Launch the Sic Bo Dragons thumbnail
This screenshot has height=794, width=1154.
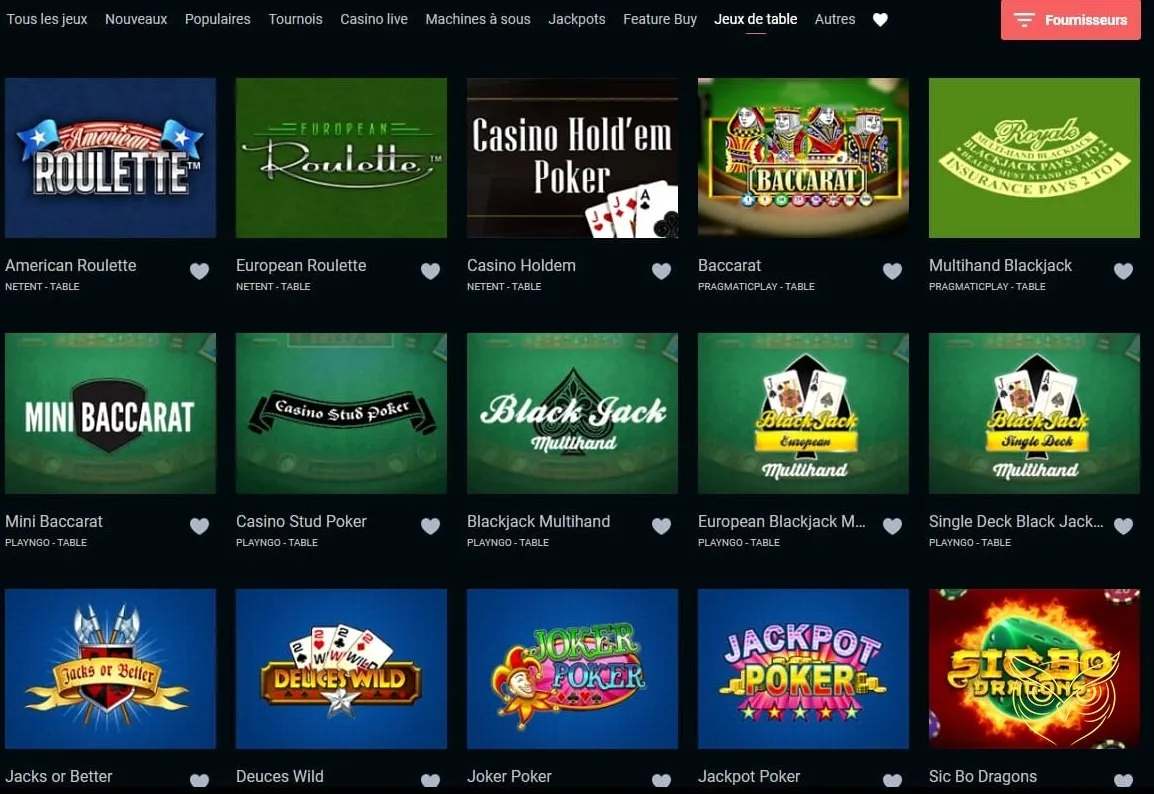pyautogui.click(x=1034, y=669)
